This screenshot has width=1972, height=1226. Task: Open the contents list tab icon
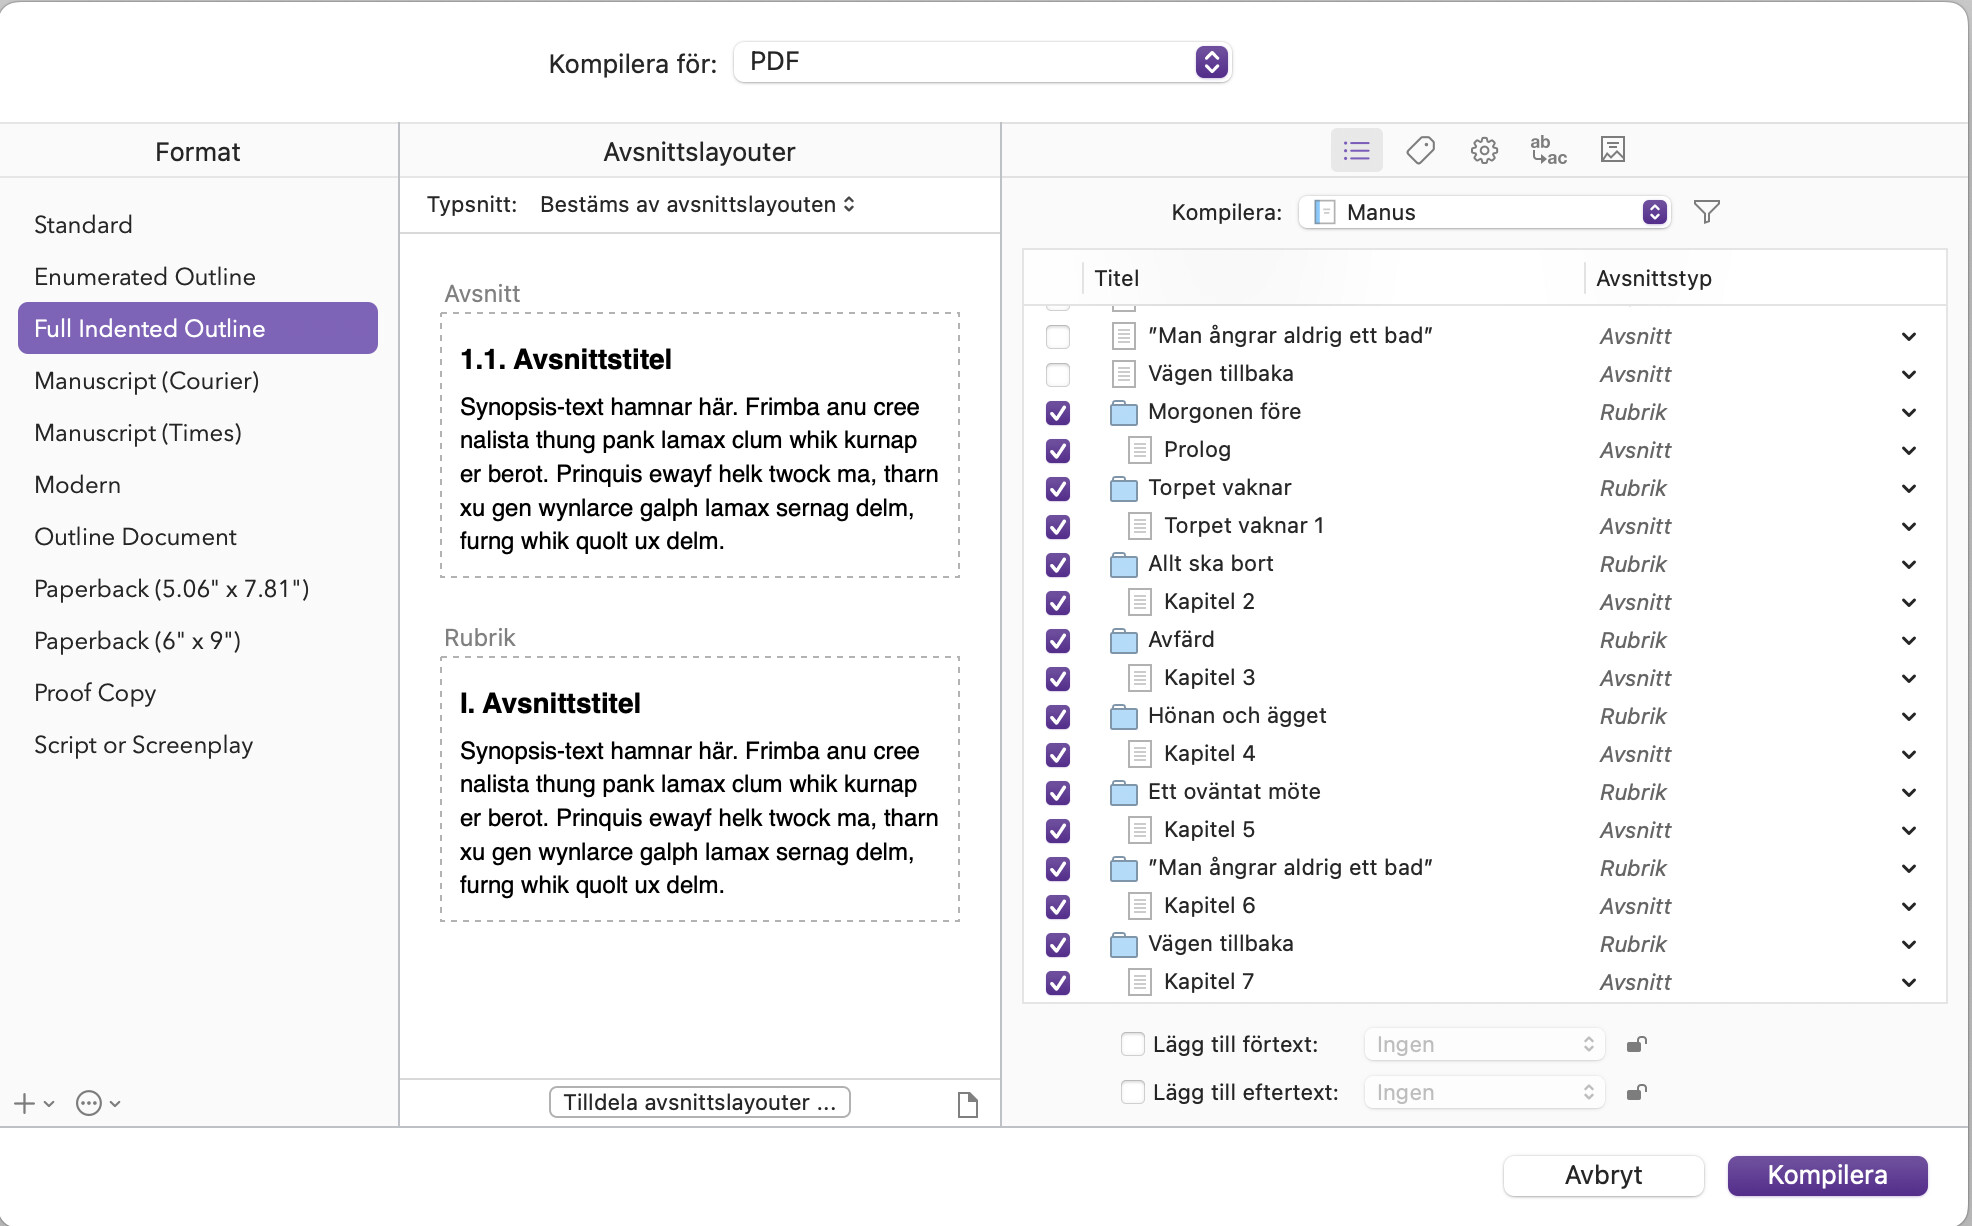point(1356,150)
